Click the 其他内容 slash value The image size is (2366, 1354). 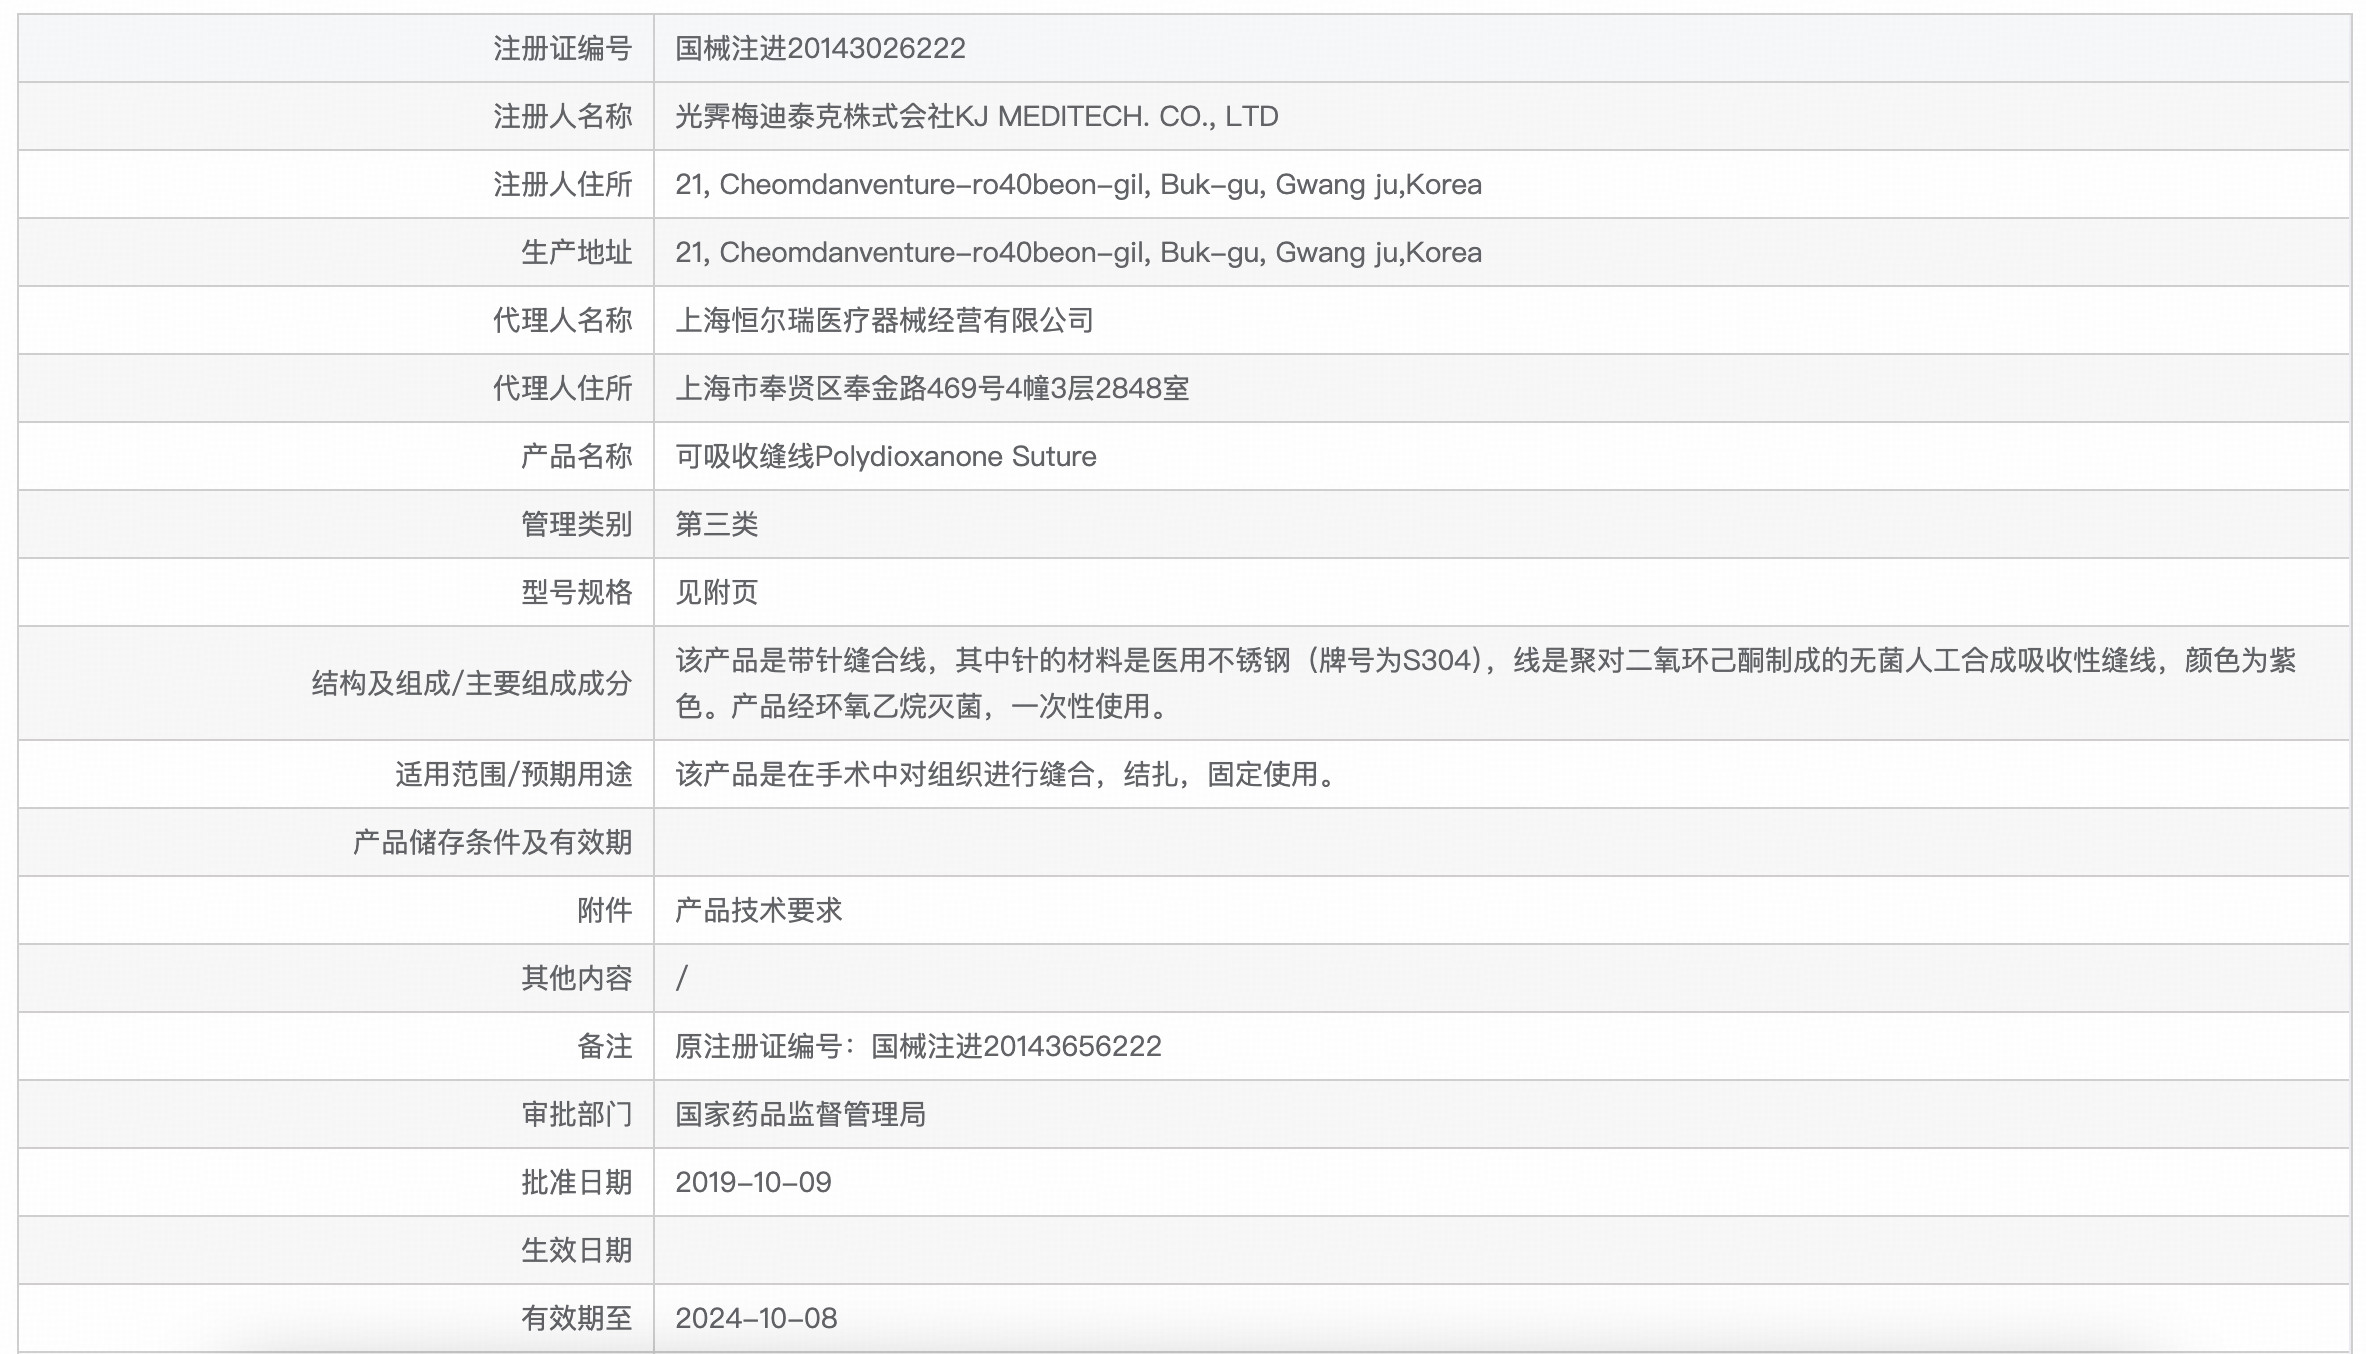683,977
